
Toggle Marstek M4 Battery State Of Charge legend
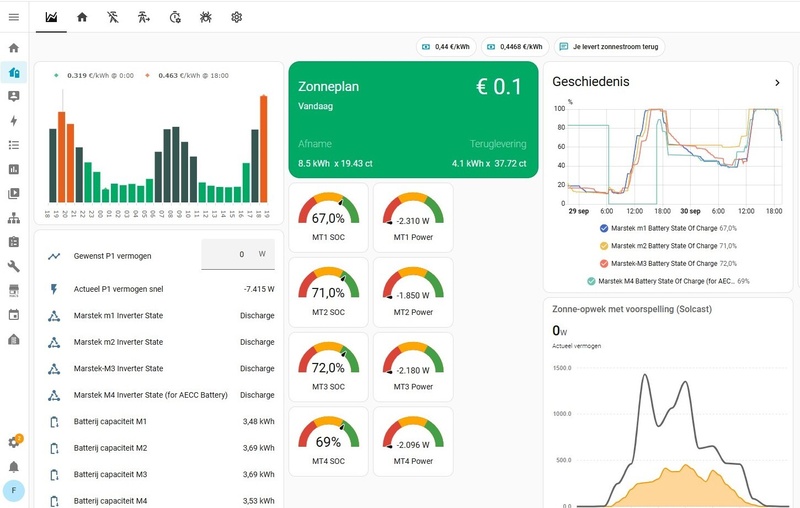tap(668, 281)
